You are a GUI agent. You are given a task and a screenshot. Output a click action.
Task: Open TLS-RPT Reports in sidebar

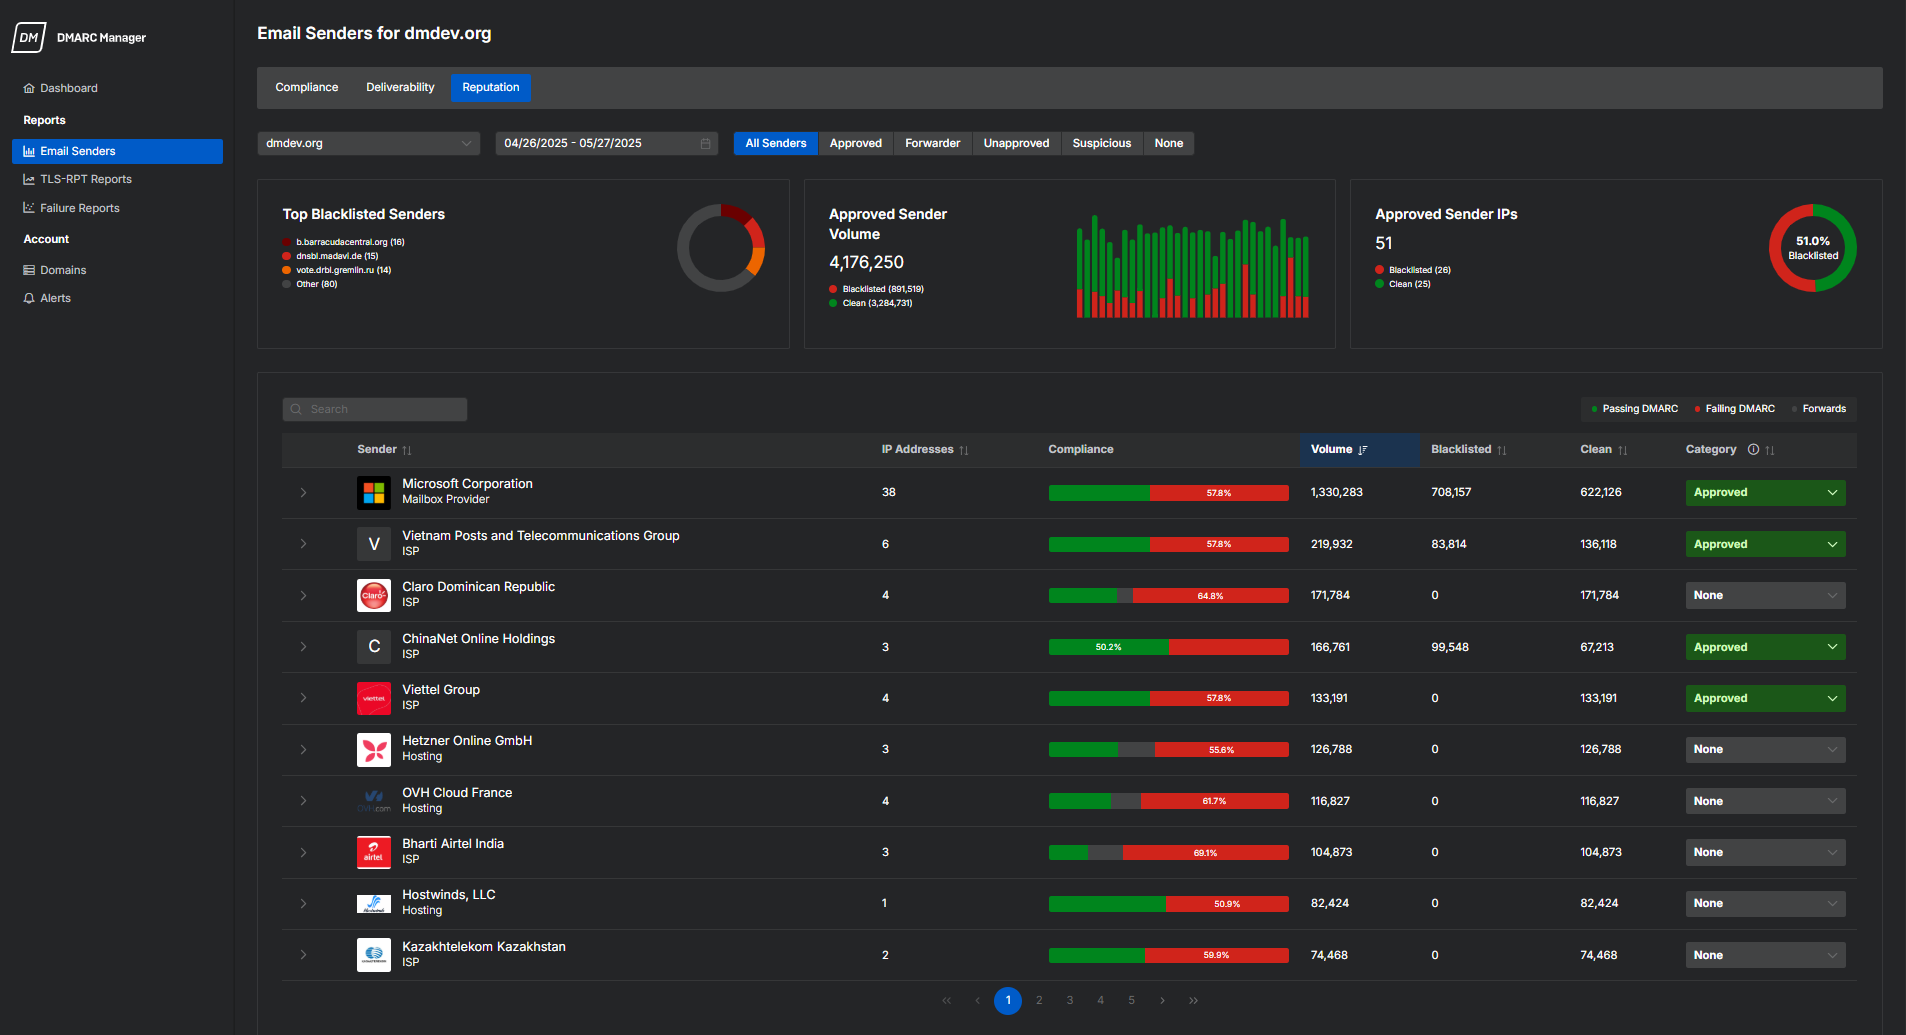click(x=86, y=180)
